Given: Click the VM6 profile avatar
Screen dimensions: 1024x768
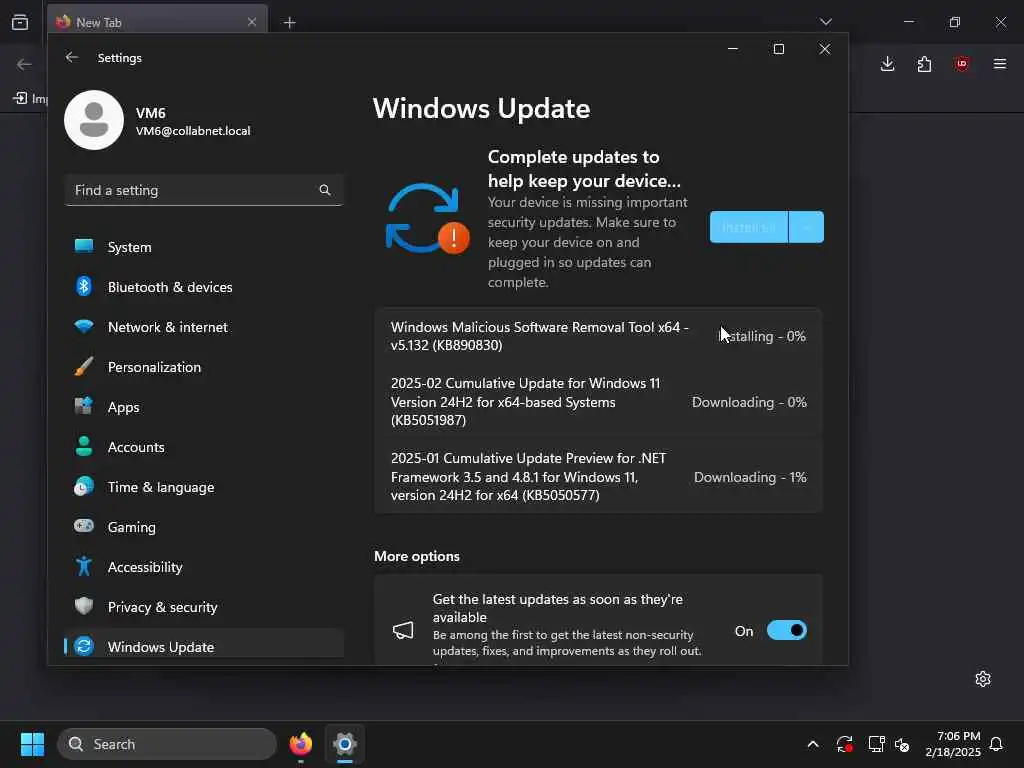Looking at the screenshot, I should coord(94,120).
